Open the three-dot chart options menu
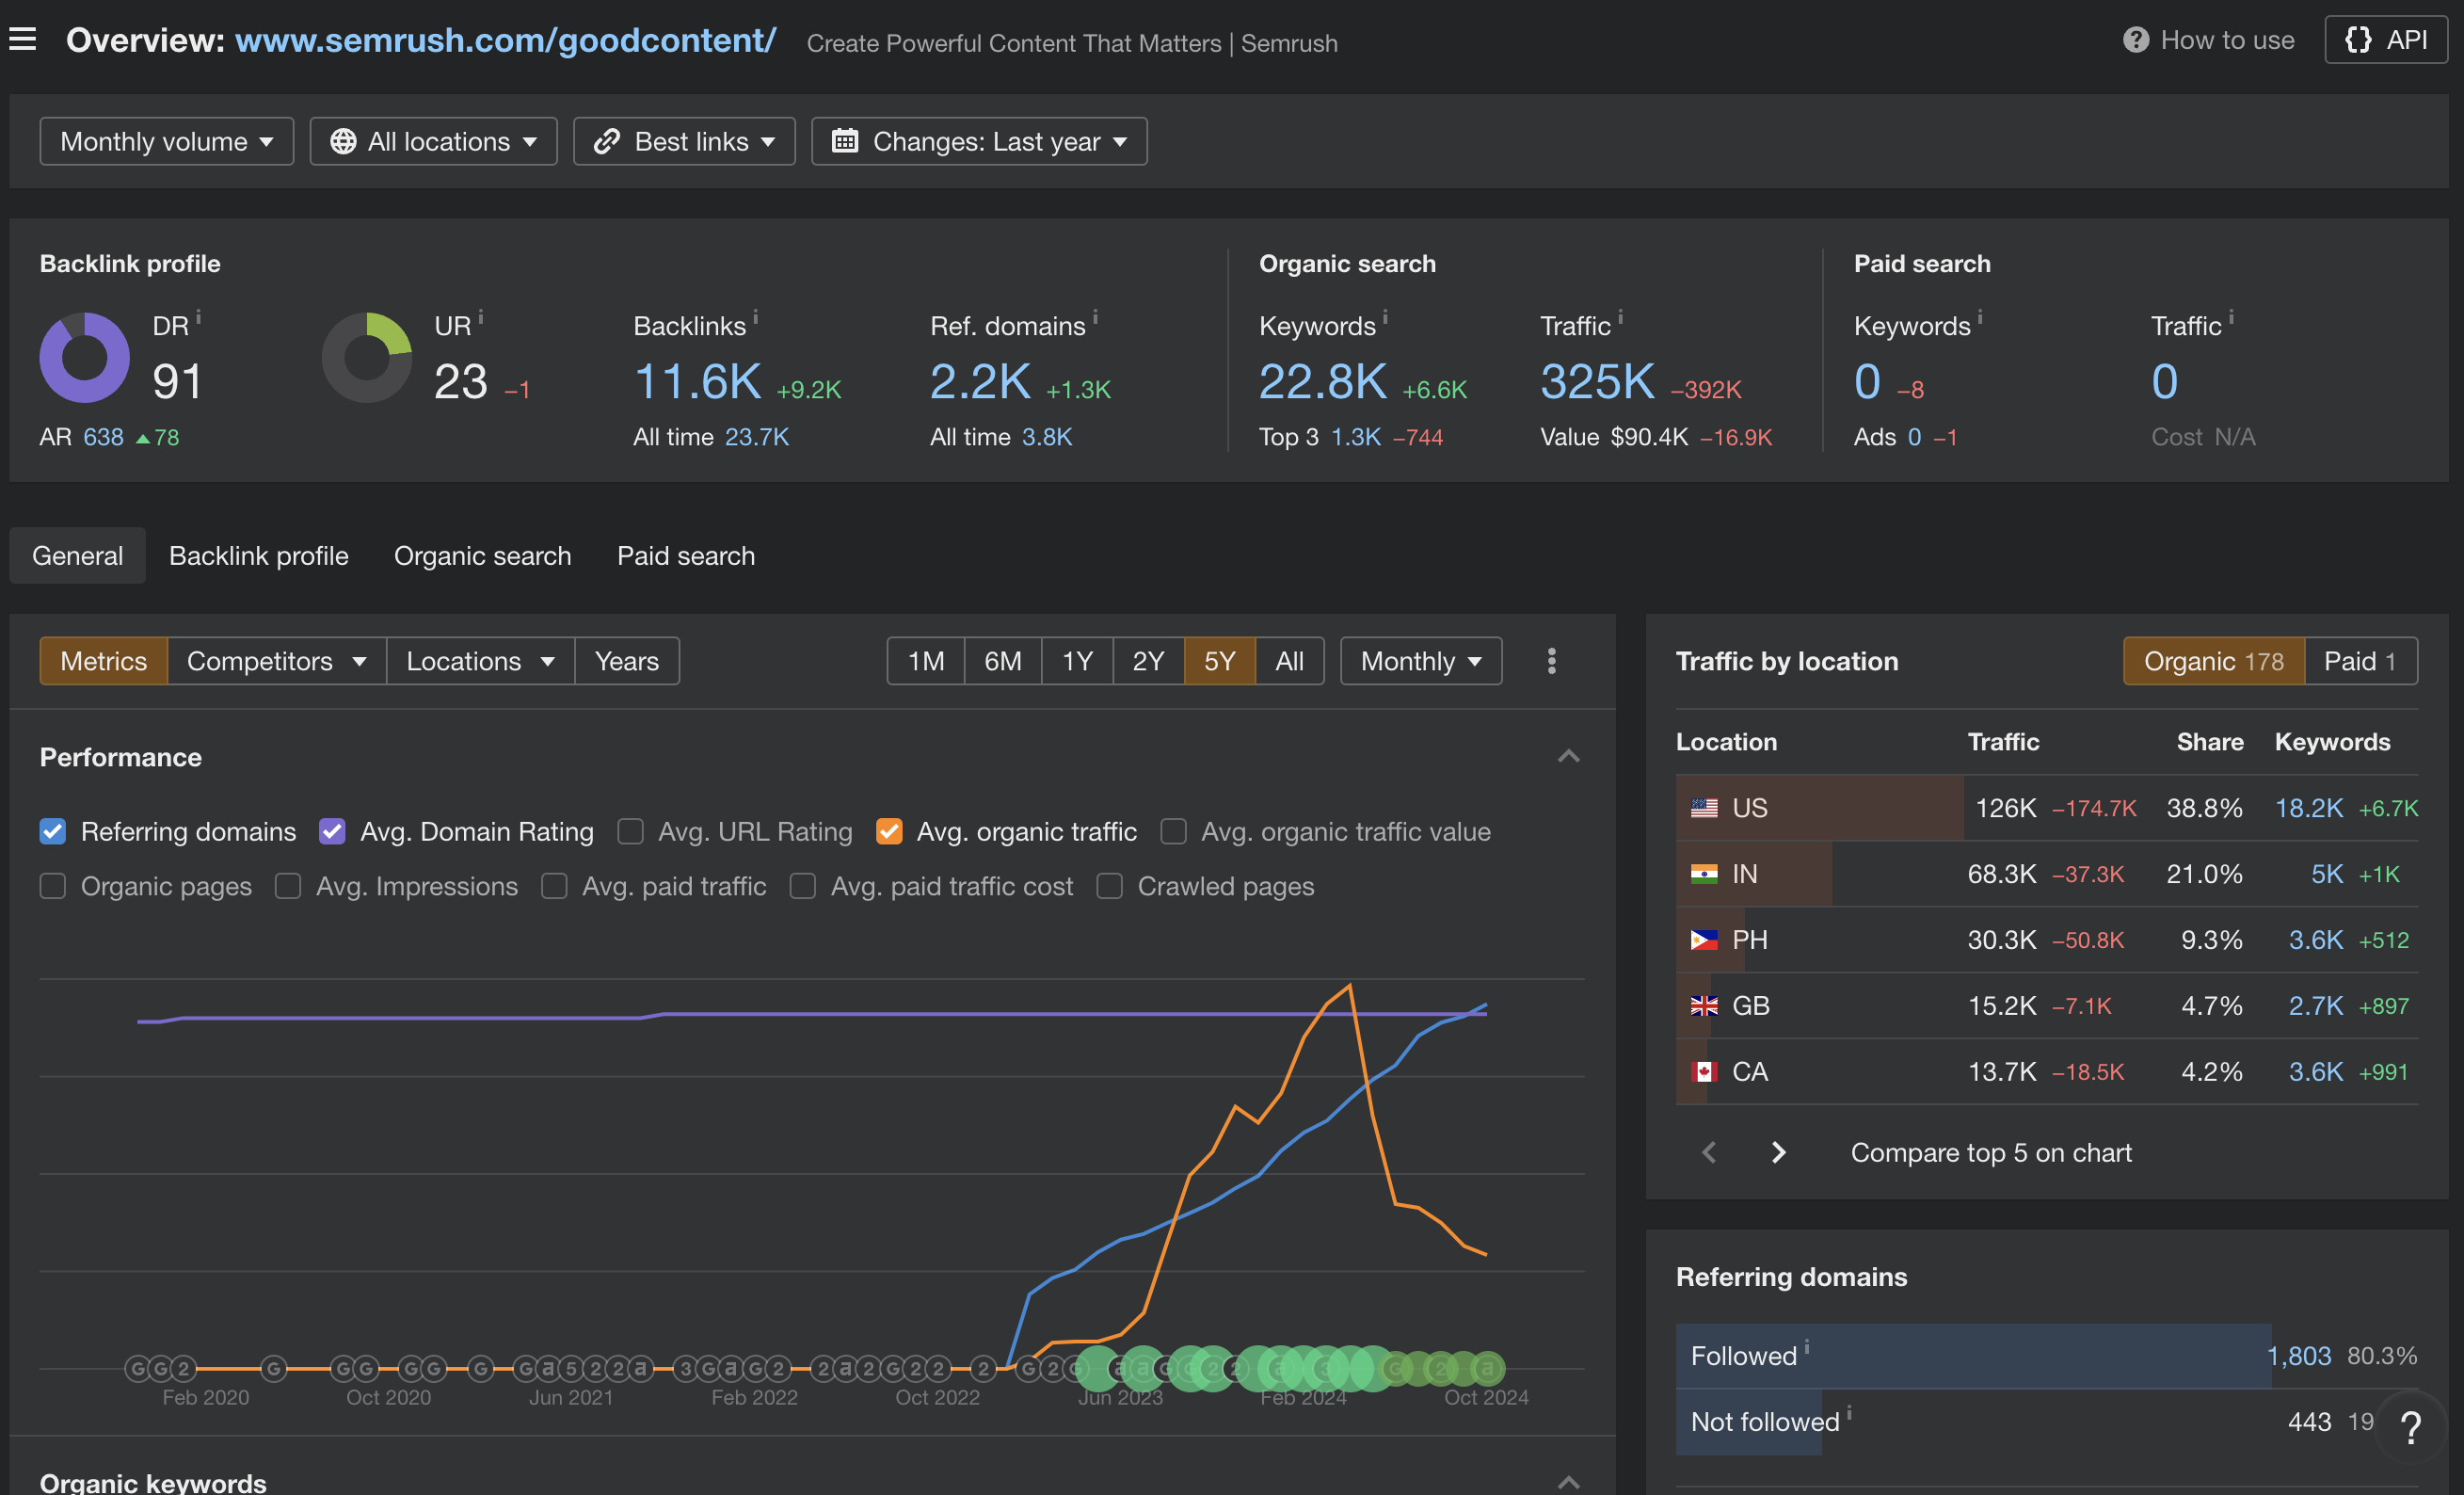Viewport: 2464px width, 1495px height. (1552, 661)
